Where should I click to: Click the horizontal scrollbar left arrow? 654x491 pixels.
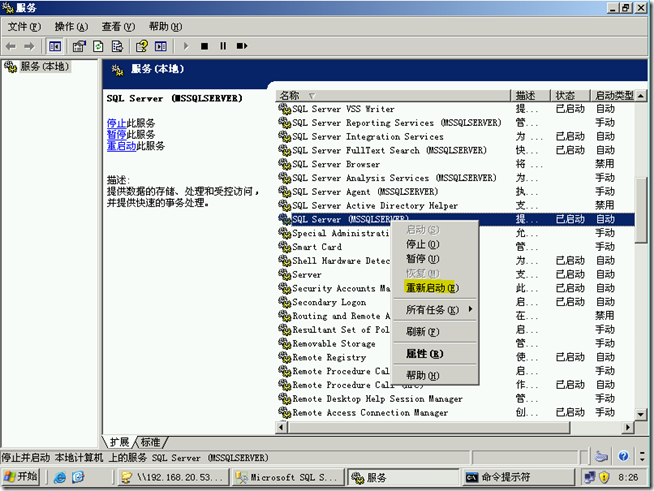(282, 427)
